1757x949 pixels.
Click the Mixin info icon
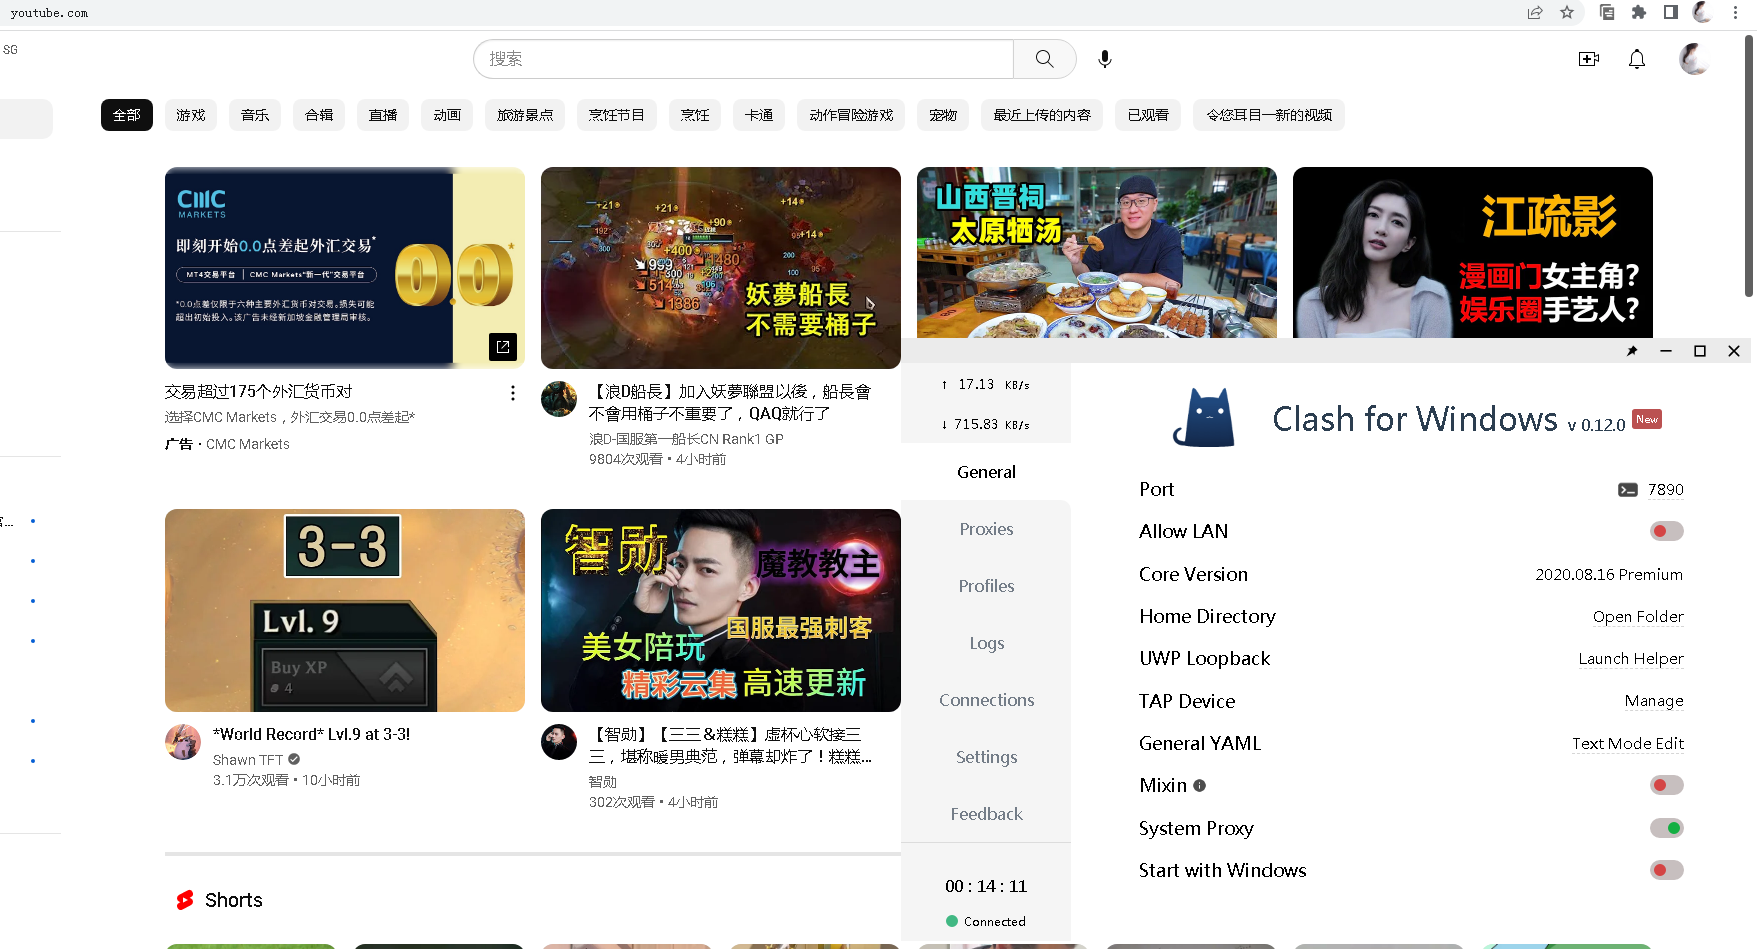tap(1200, 786)
